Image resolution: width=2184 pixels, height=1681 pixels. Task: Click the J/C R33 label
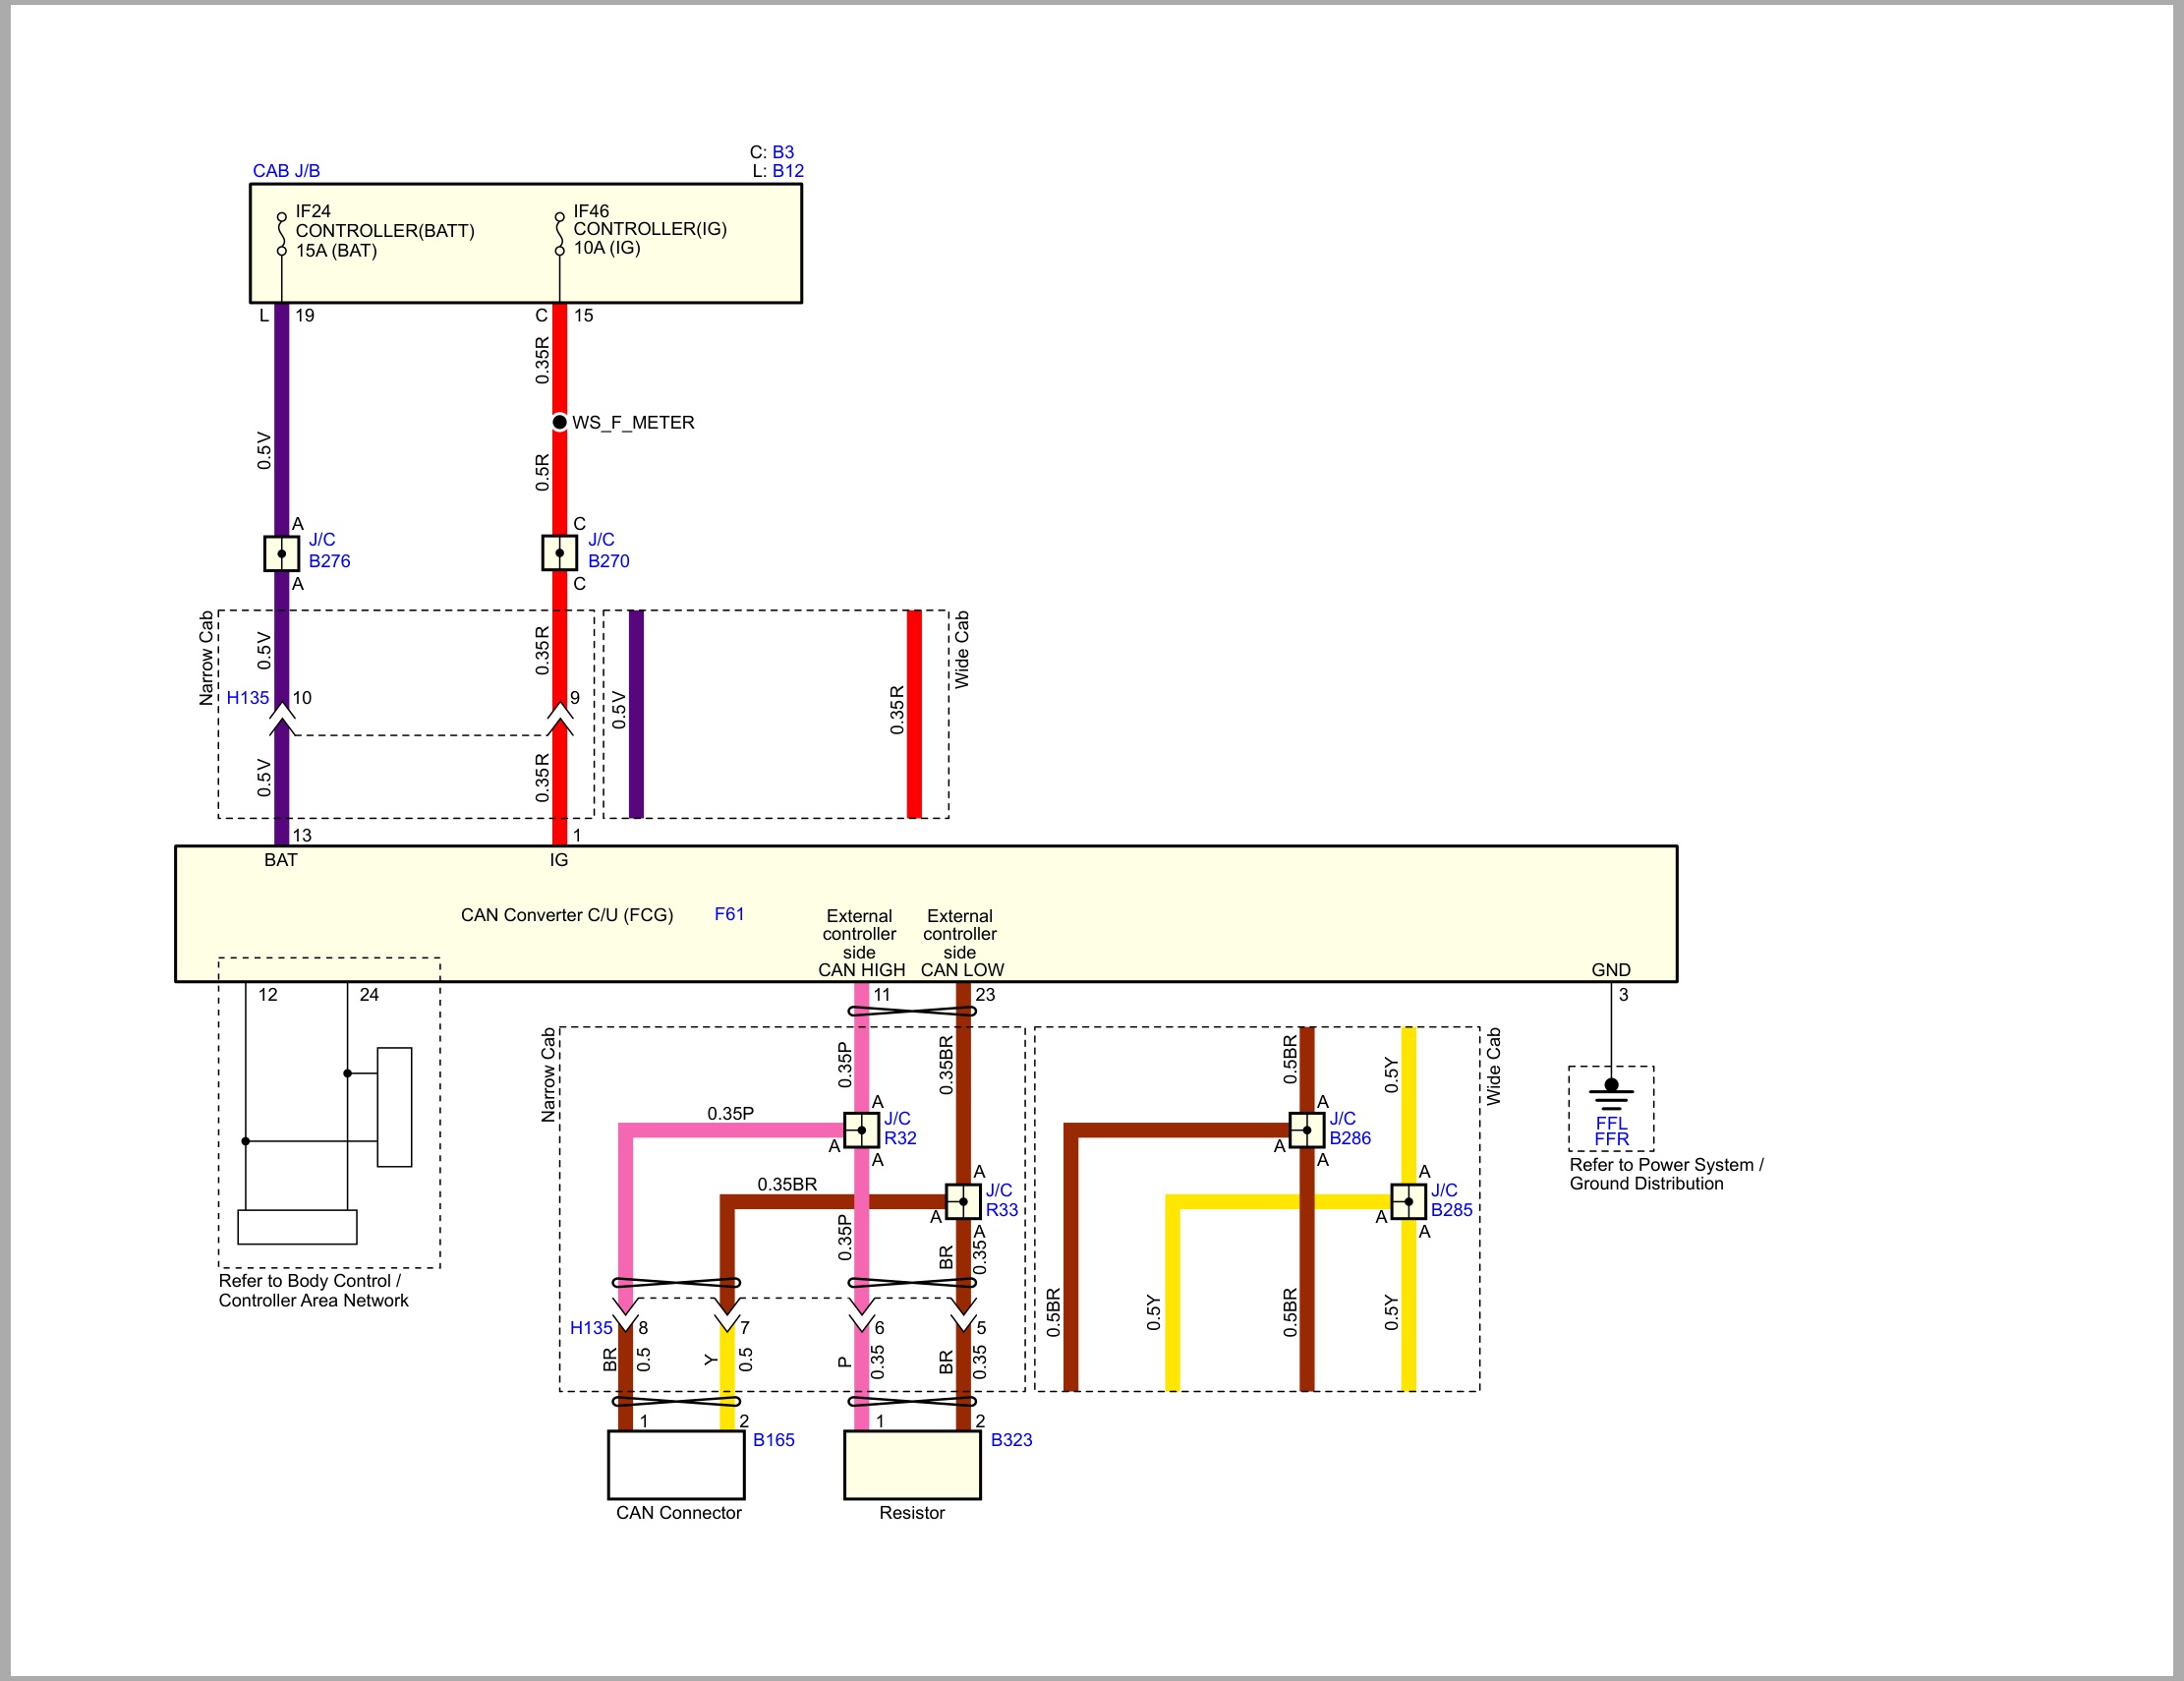(1002, 1200)
